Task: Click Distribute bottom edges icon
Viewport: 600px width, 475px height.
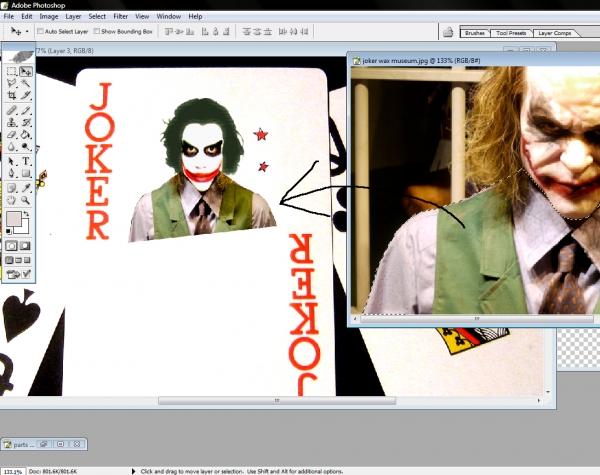Action: [x=268, y=32]
